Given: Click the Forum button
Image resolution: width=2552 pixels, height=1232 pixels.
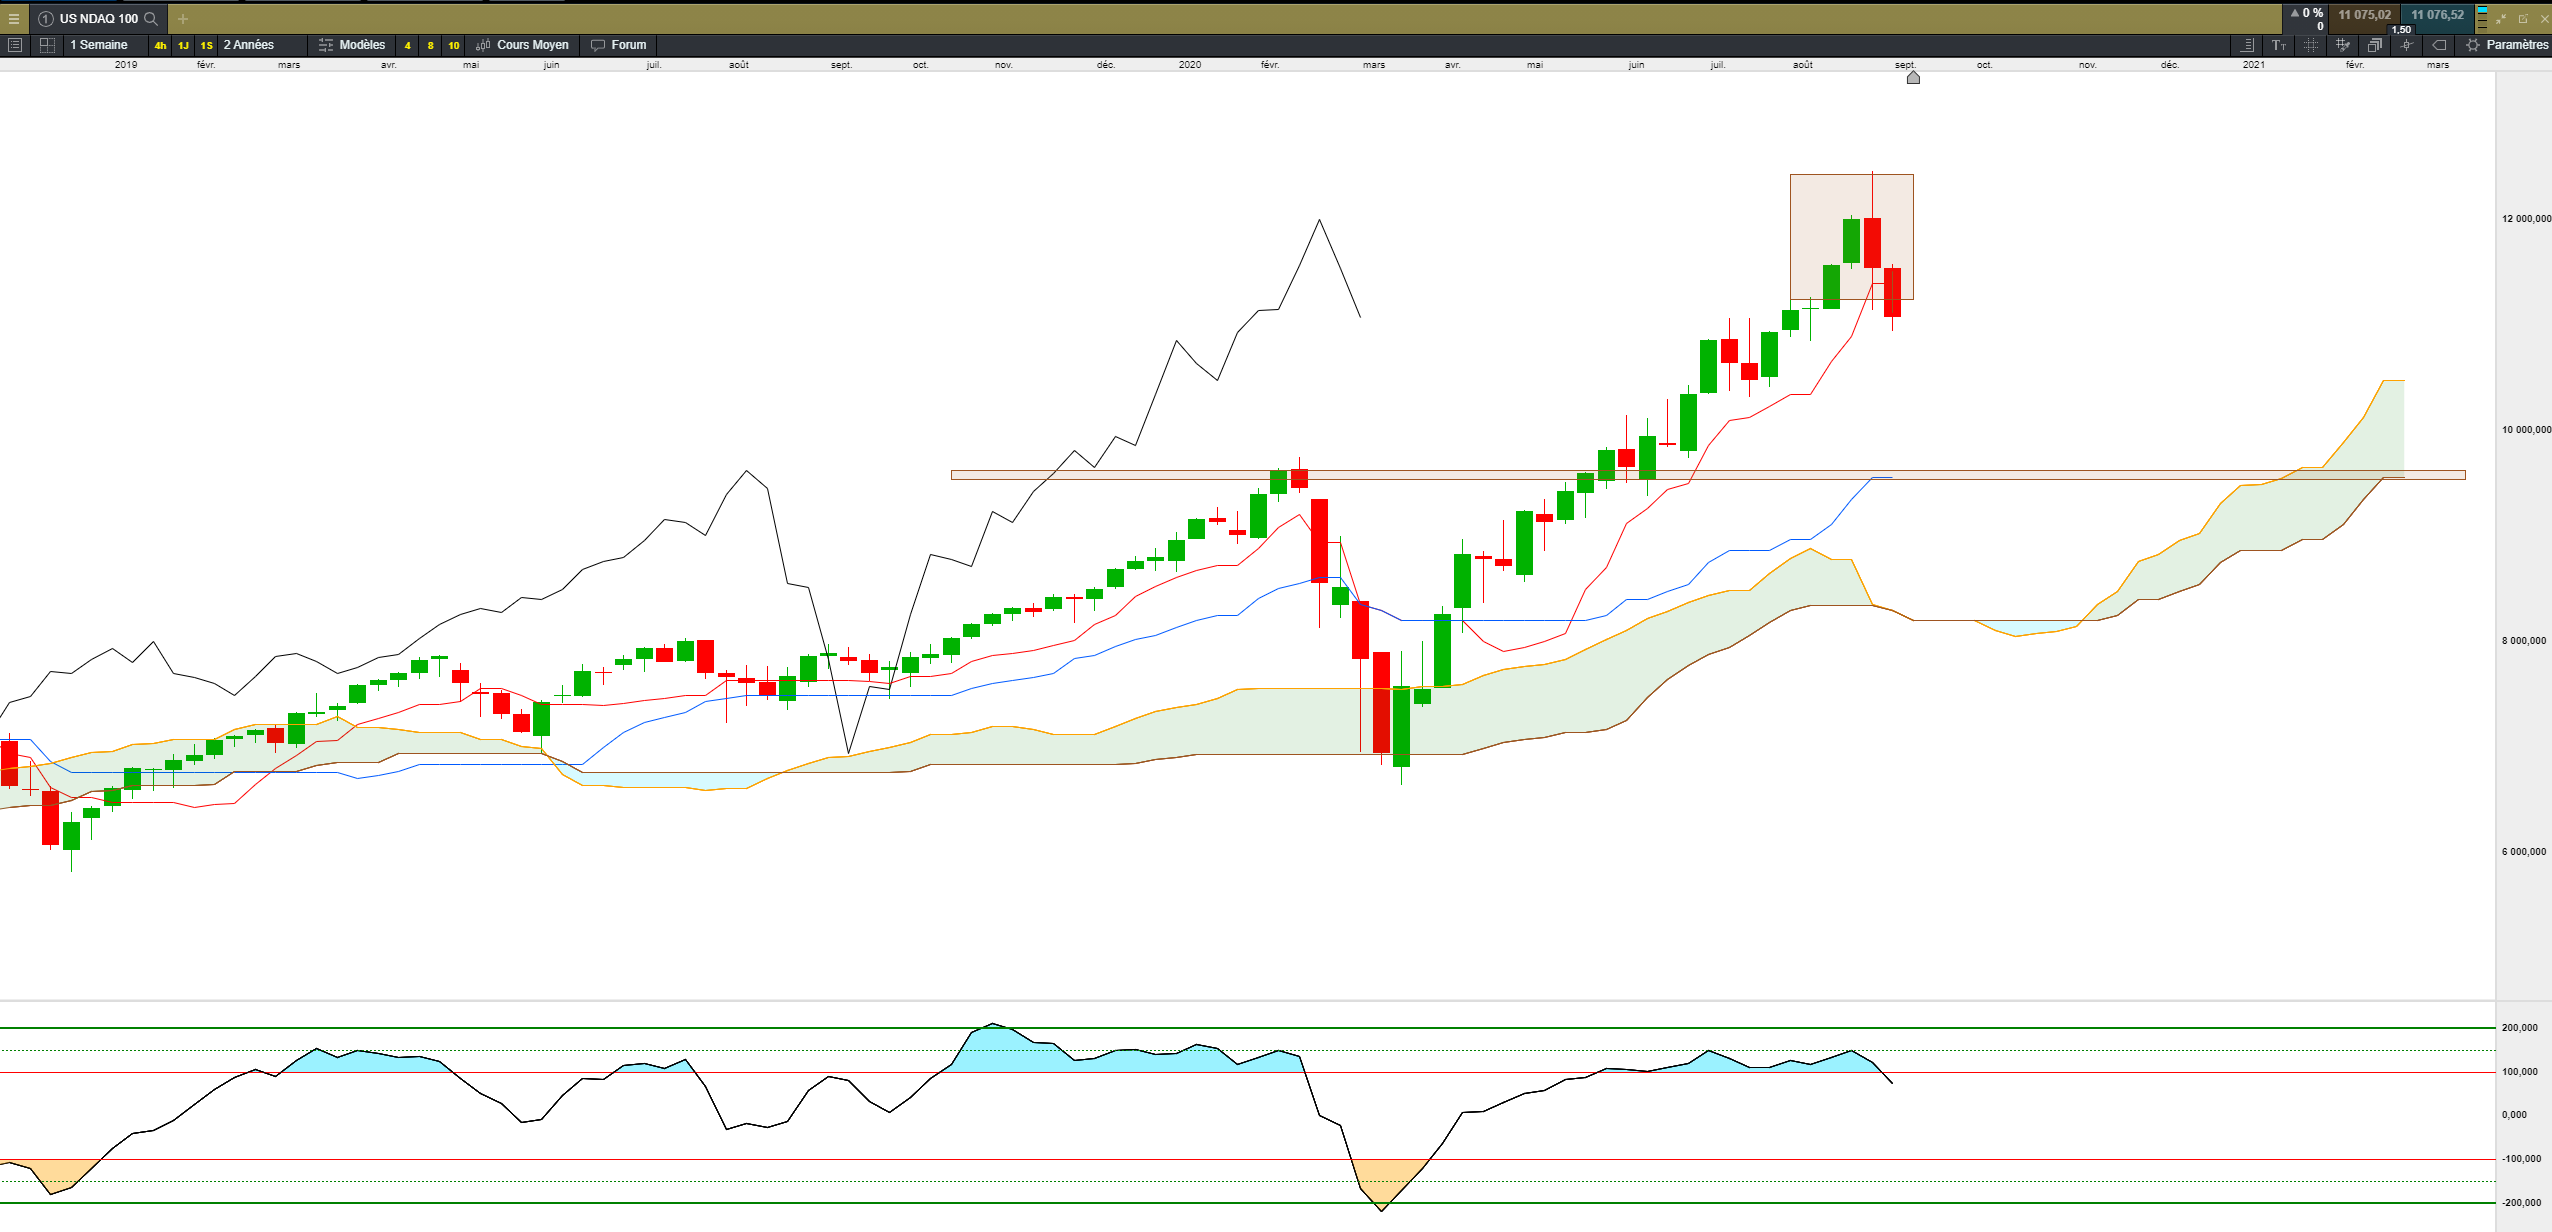Looking at the screenshot, I should pos(619,45).
